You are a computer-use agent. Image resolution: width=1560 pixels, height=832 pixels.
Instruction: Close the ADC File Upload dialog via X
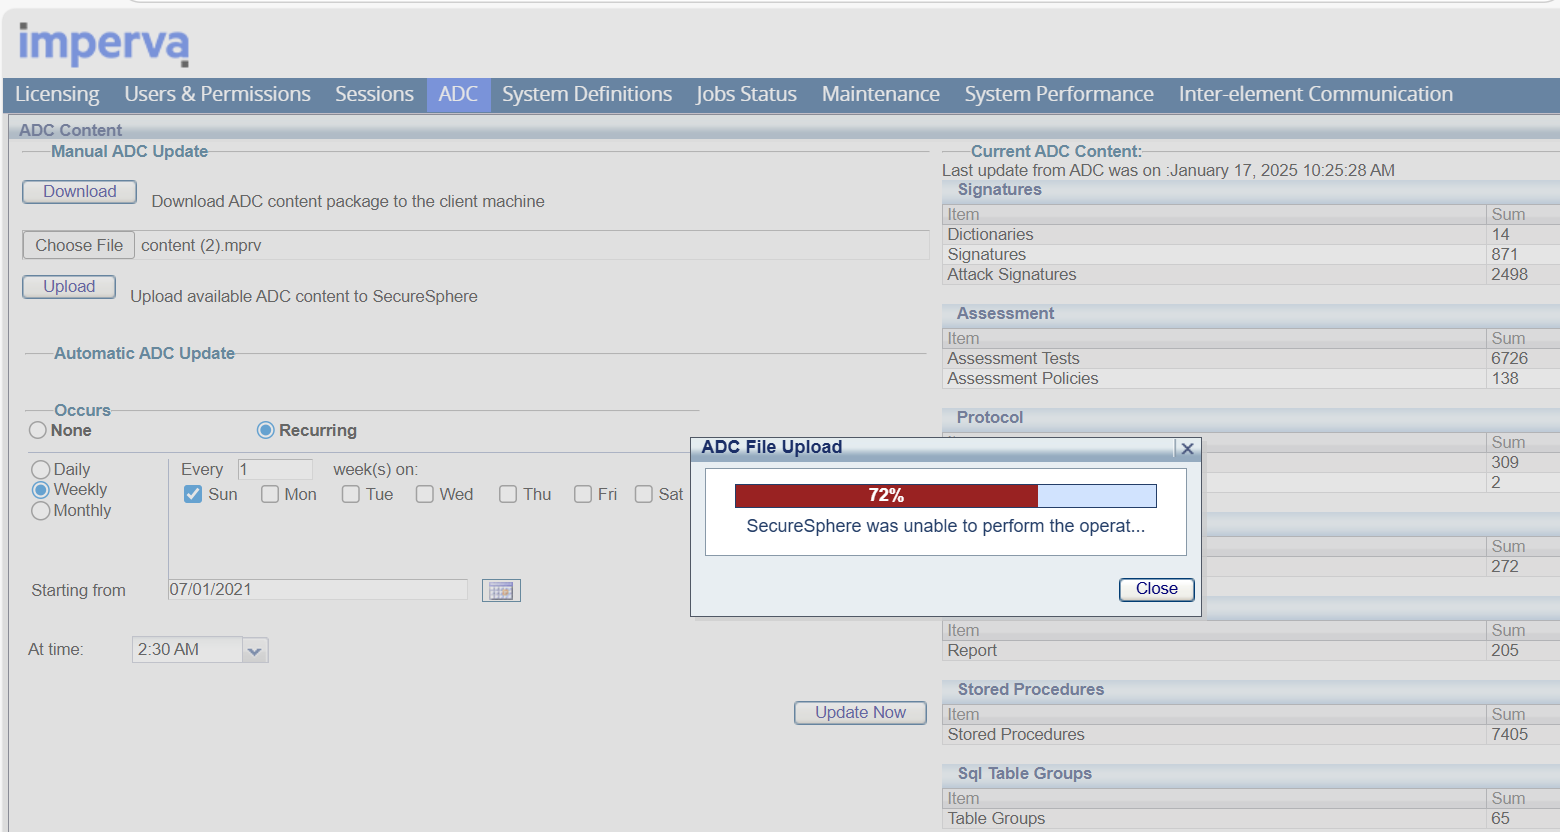click(x=1187, y=448)
